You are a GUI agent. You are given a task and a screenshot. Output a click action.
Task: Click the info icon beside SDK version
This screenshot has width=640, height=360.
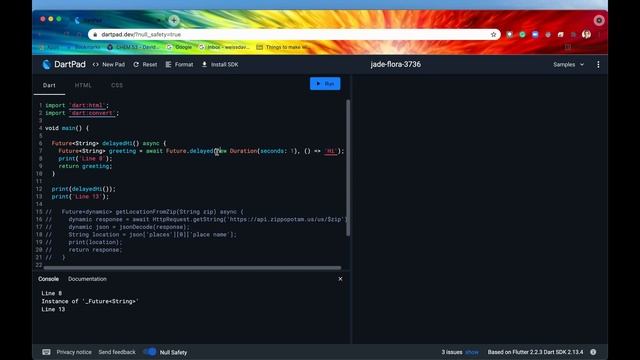click(593, 352)
